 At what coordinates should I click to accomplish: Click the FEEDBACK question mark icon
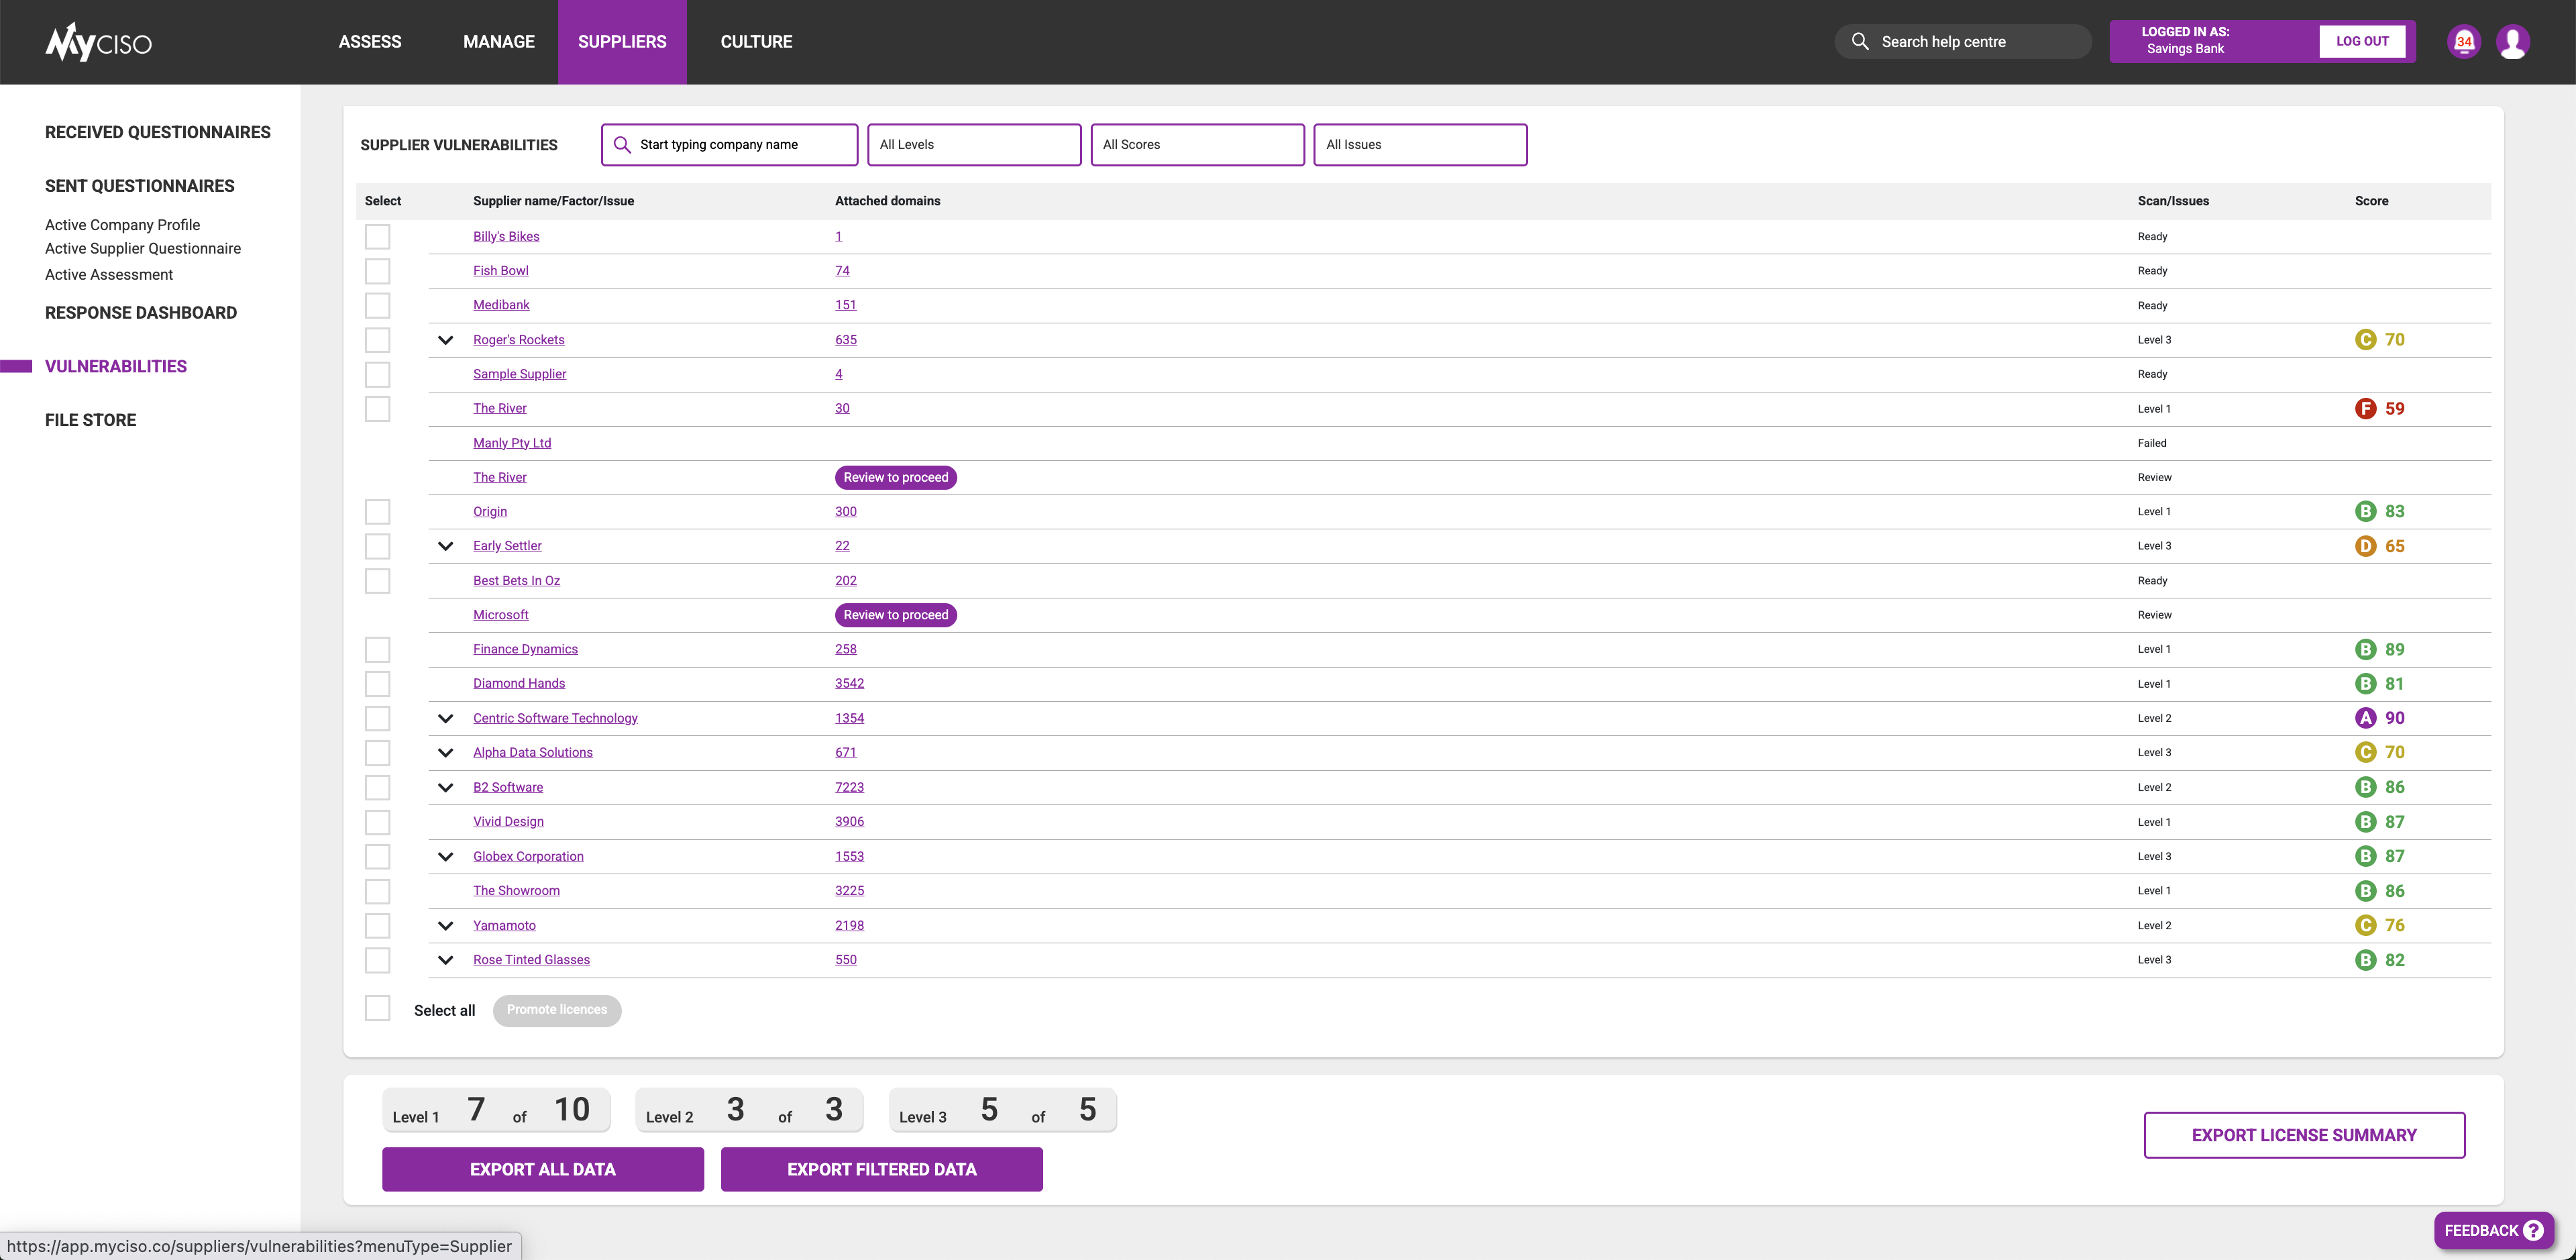(x=2533, y=1230)
